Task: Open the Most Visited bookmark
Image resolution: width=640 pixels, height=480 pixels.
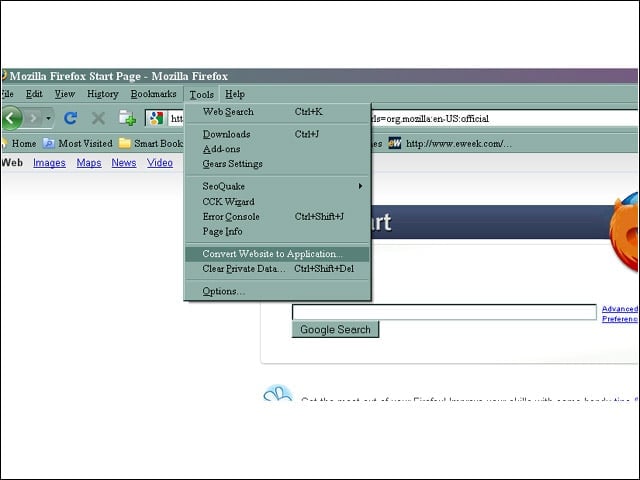Action: click(78, 143)
